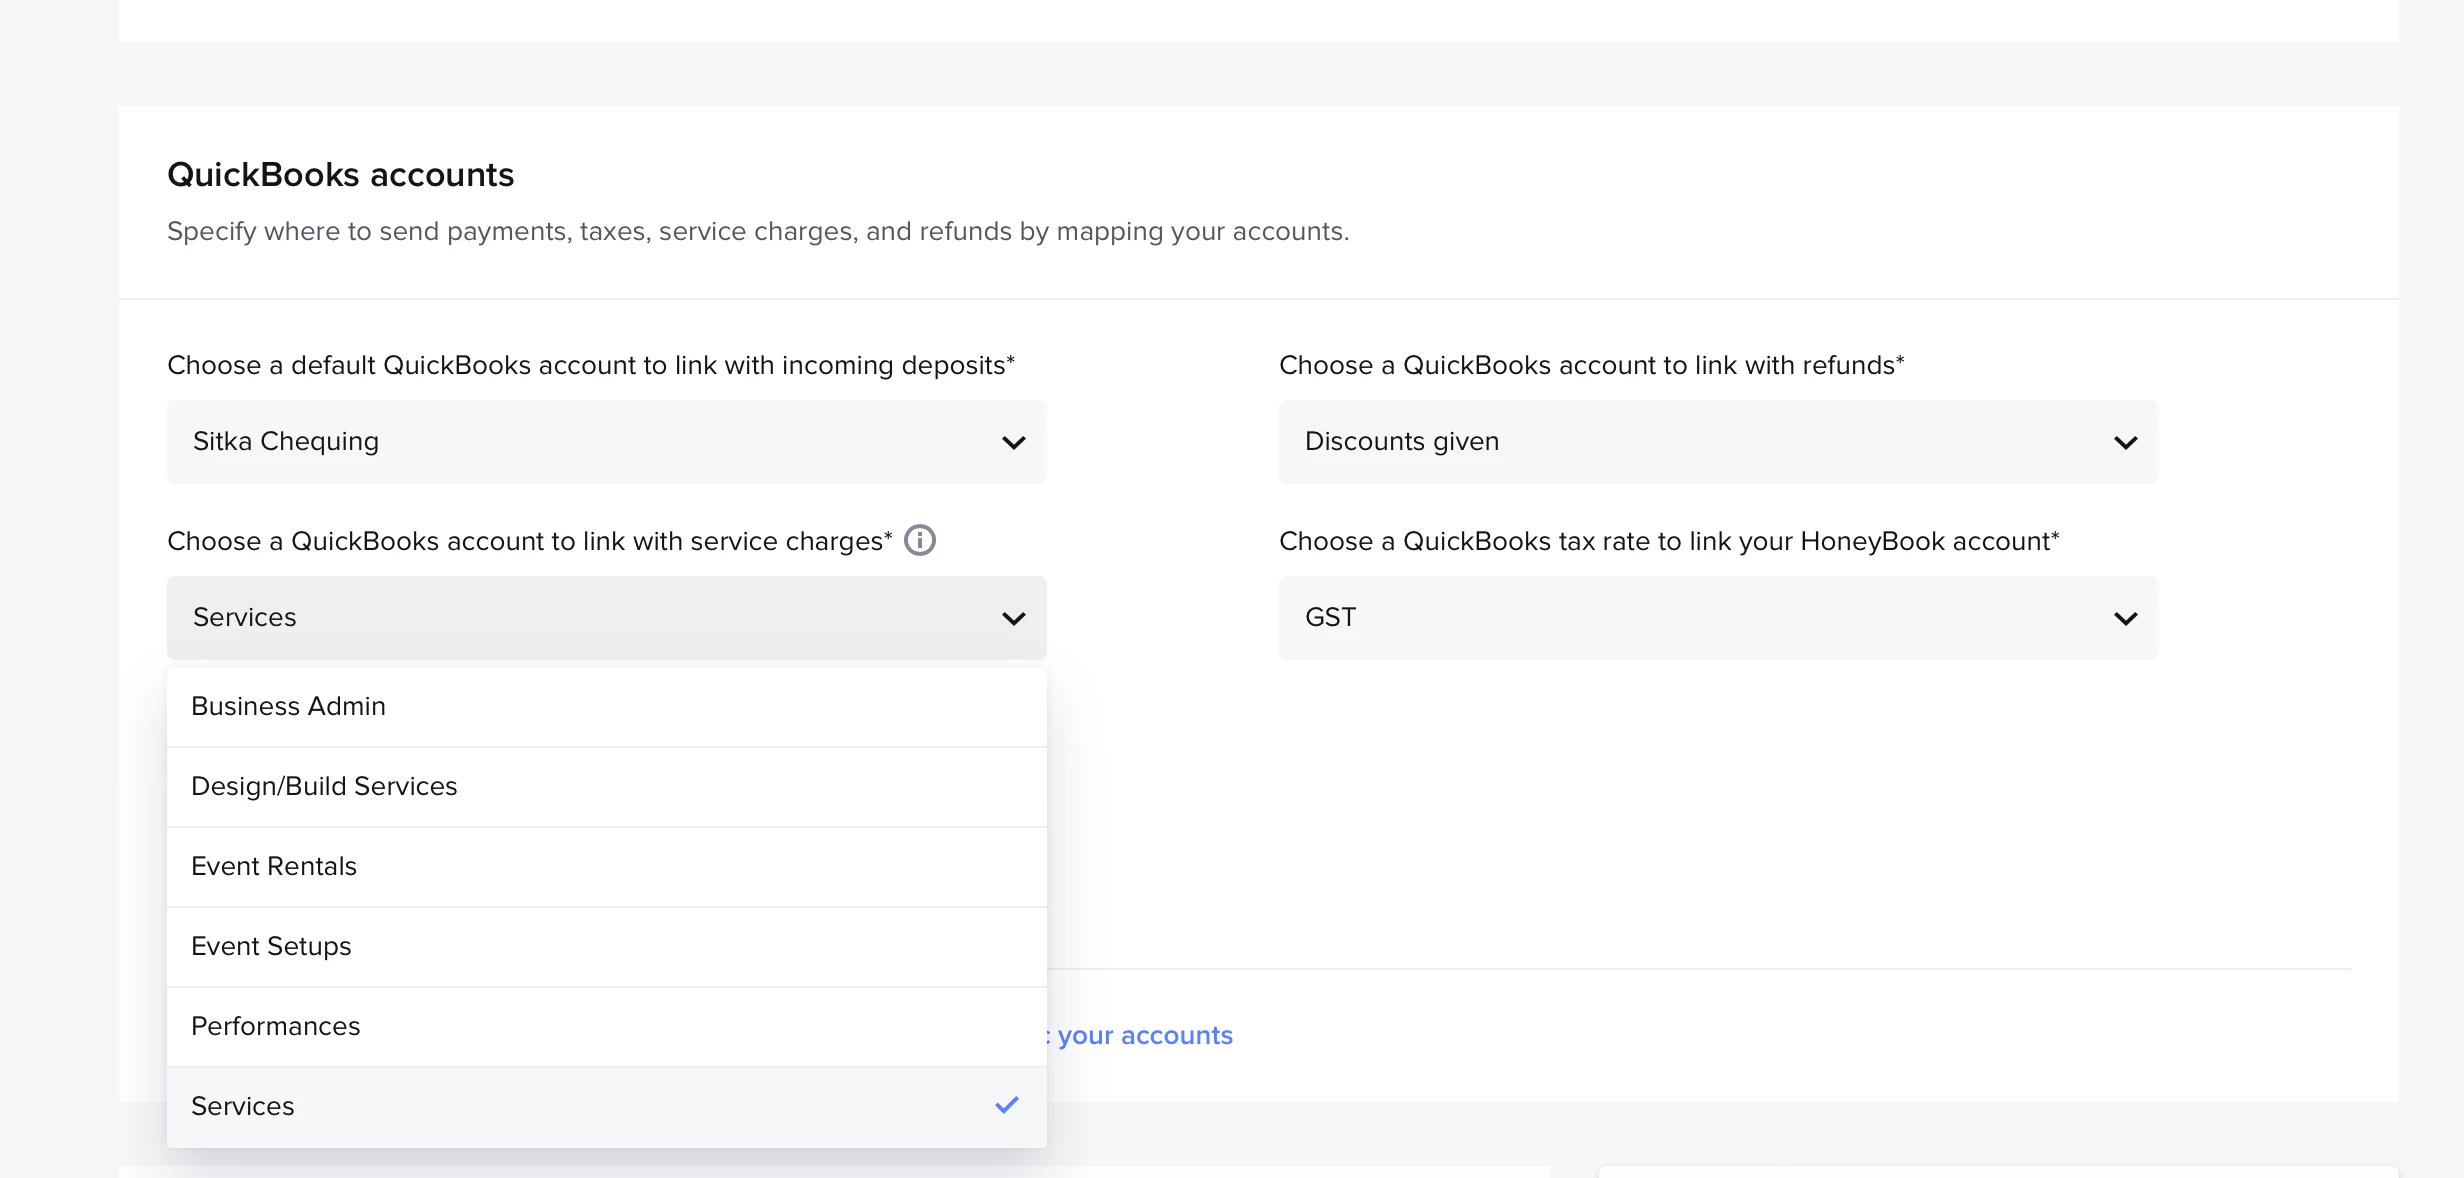The image size is (2464, 1178).
Task: Open the GST tax rate dropdown
Action: (x=1719, y=618)
